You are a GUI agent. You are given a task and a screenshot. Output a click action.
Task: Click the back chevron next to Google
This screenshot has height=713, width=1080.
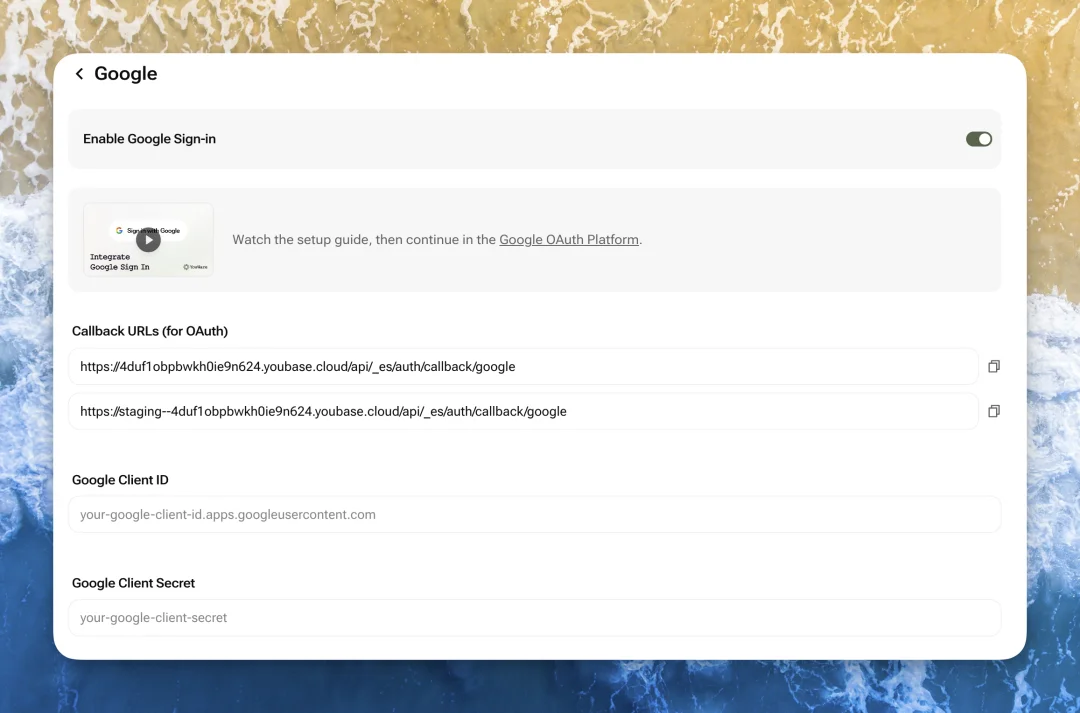coord(80,74)
